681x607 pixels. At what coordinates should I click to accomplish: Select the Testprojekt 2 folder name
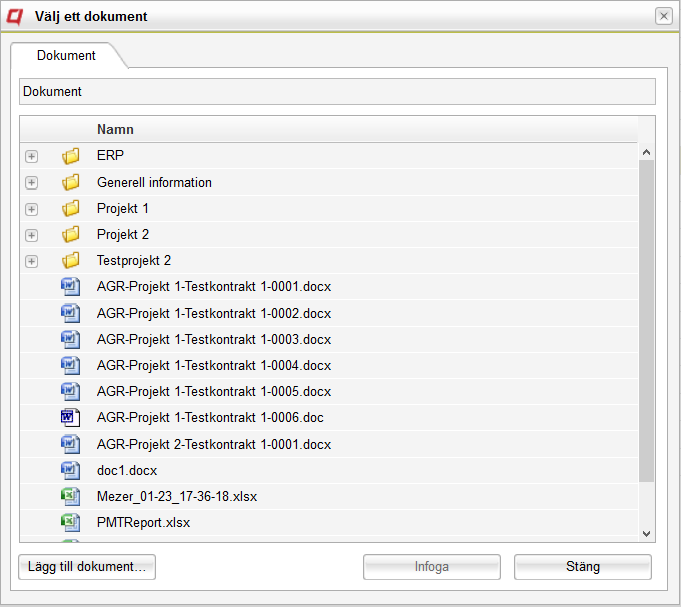[134, 261]
